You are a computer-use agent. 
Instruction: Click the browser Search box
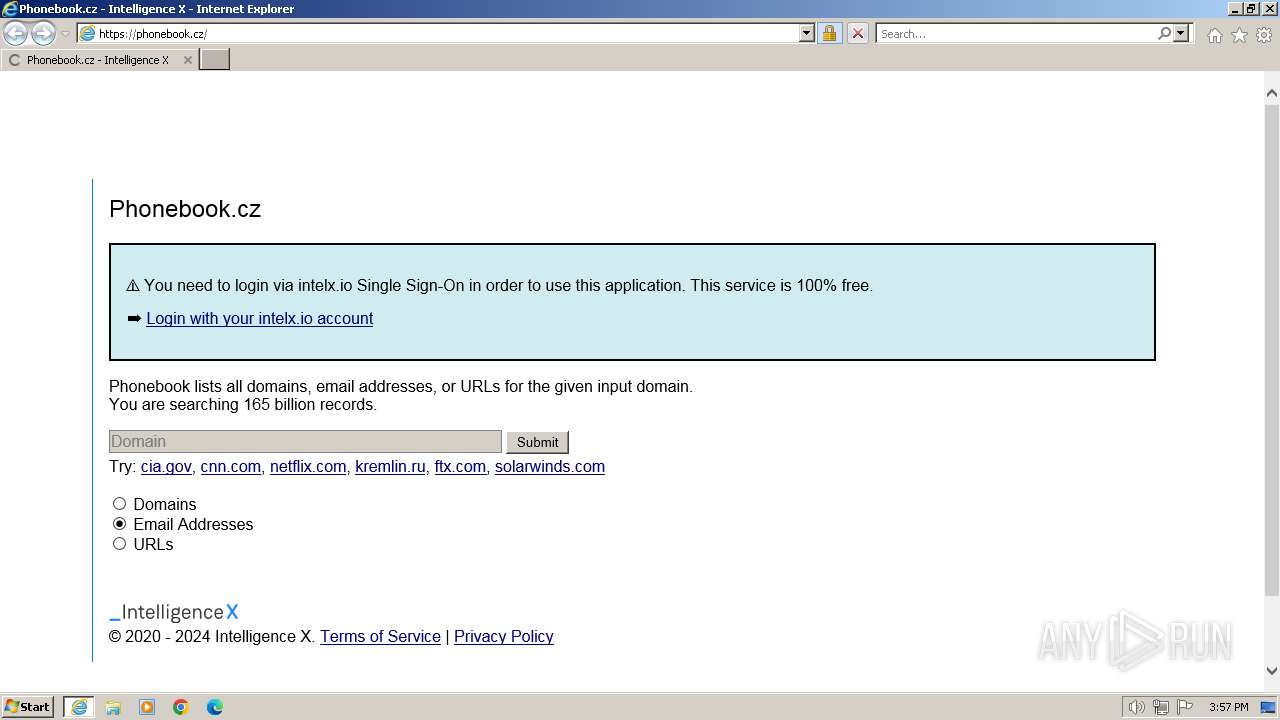(x=1015, y=33)
